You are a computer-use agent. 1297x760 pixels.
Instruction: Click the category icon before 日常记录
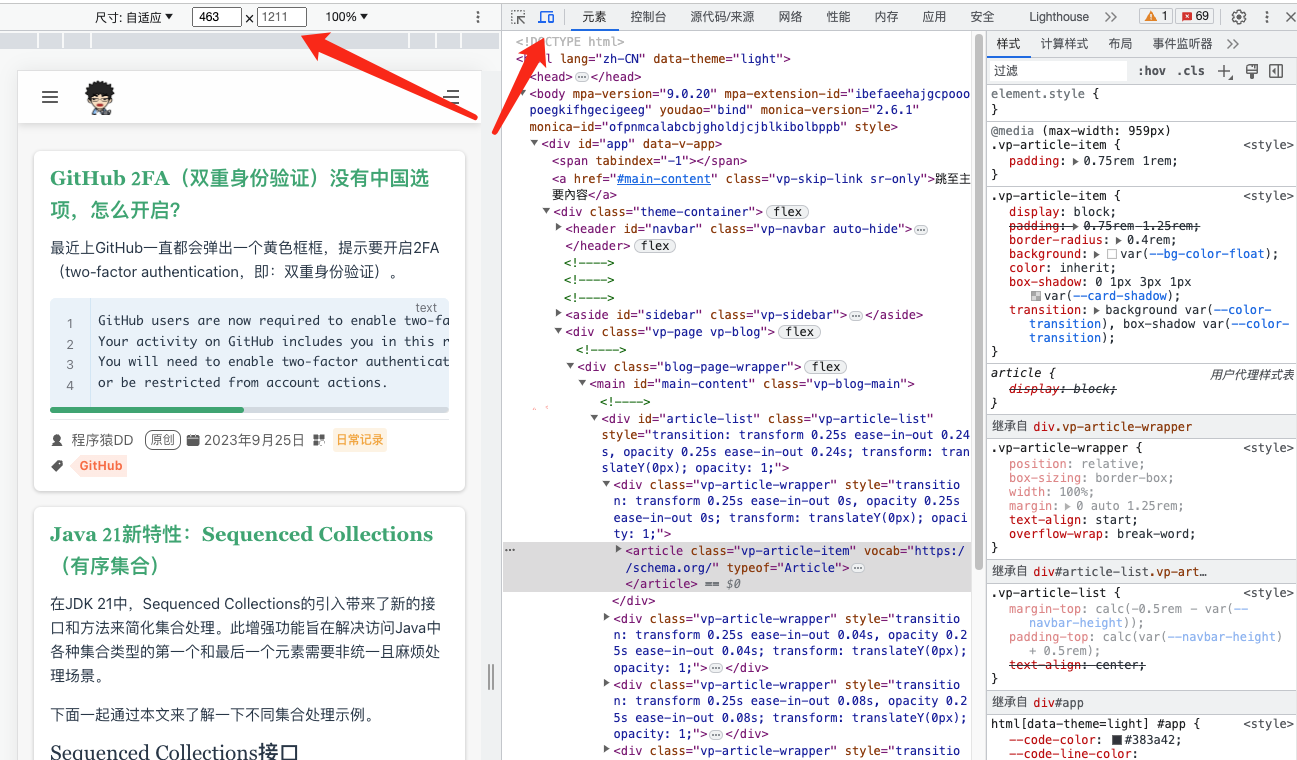click(319, 440)
